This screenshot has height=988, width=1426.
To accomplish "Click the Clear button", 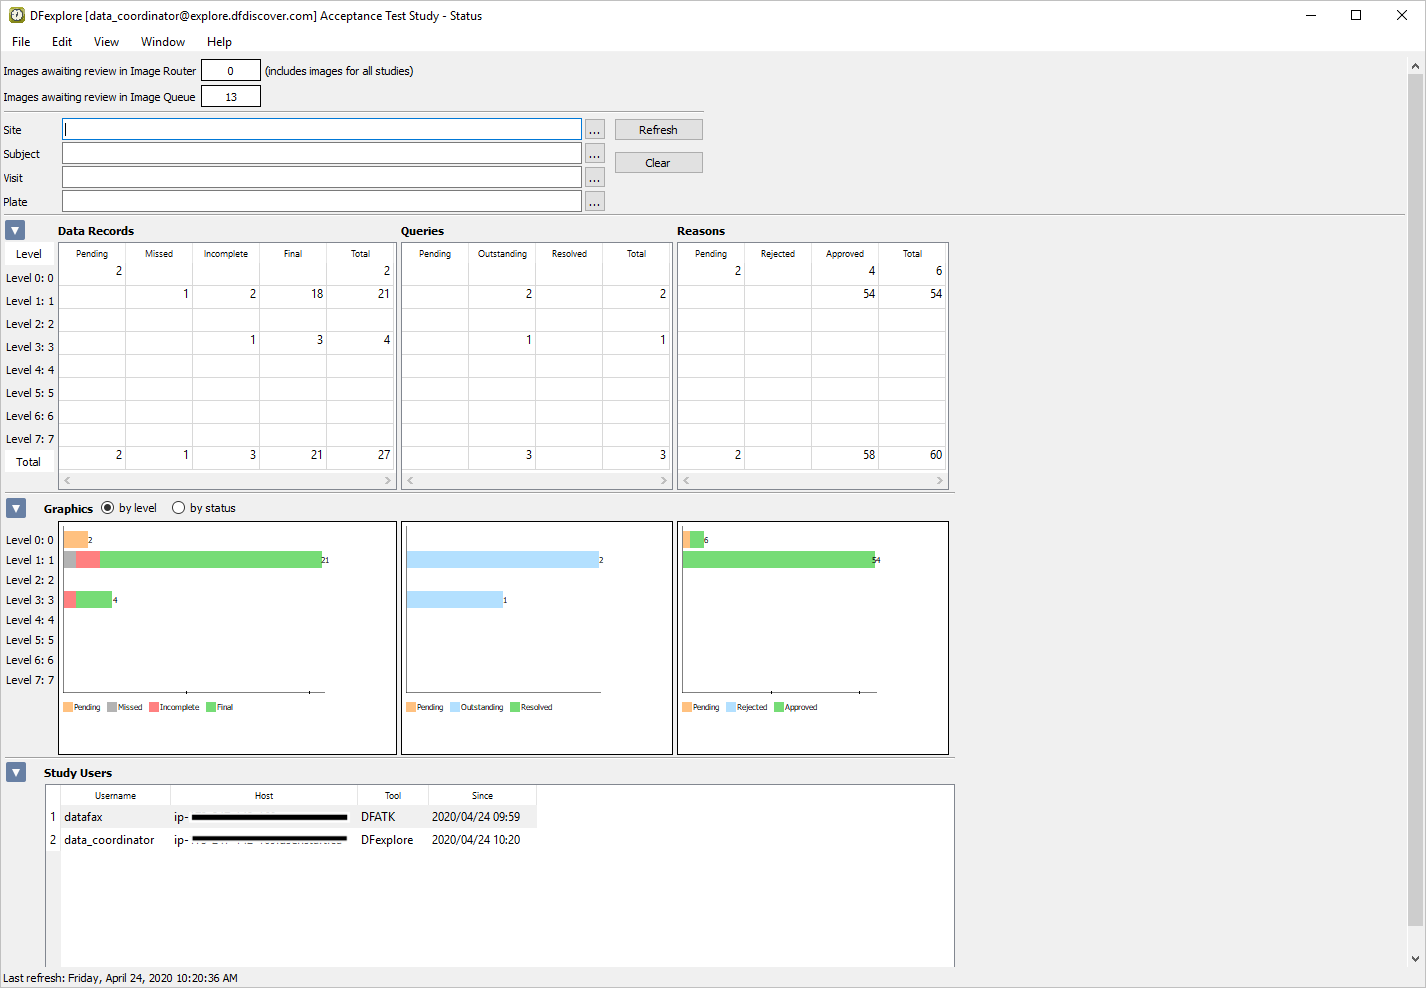I will click(x=658, y=163).
